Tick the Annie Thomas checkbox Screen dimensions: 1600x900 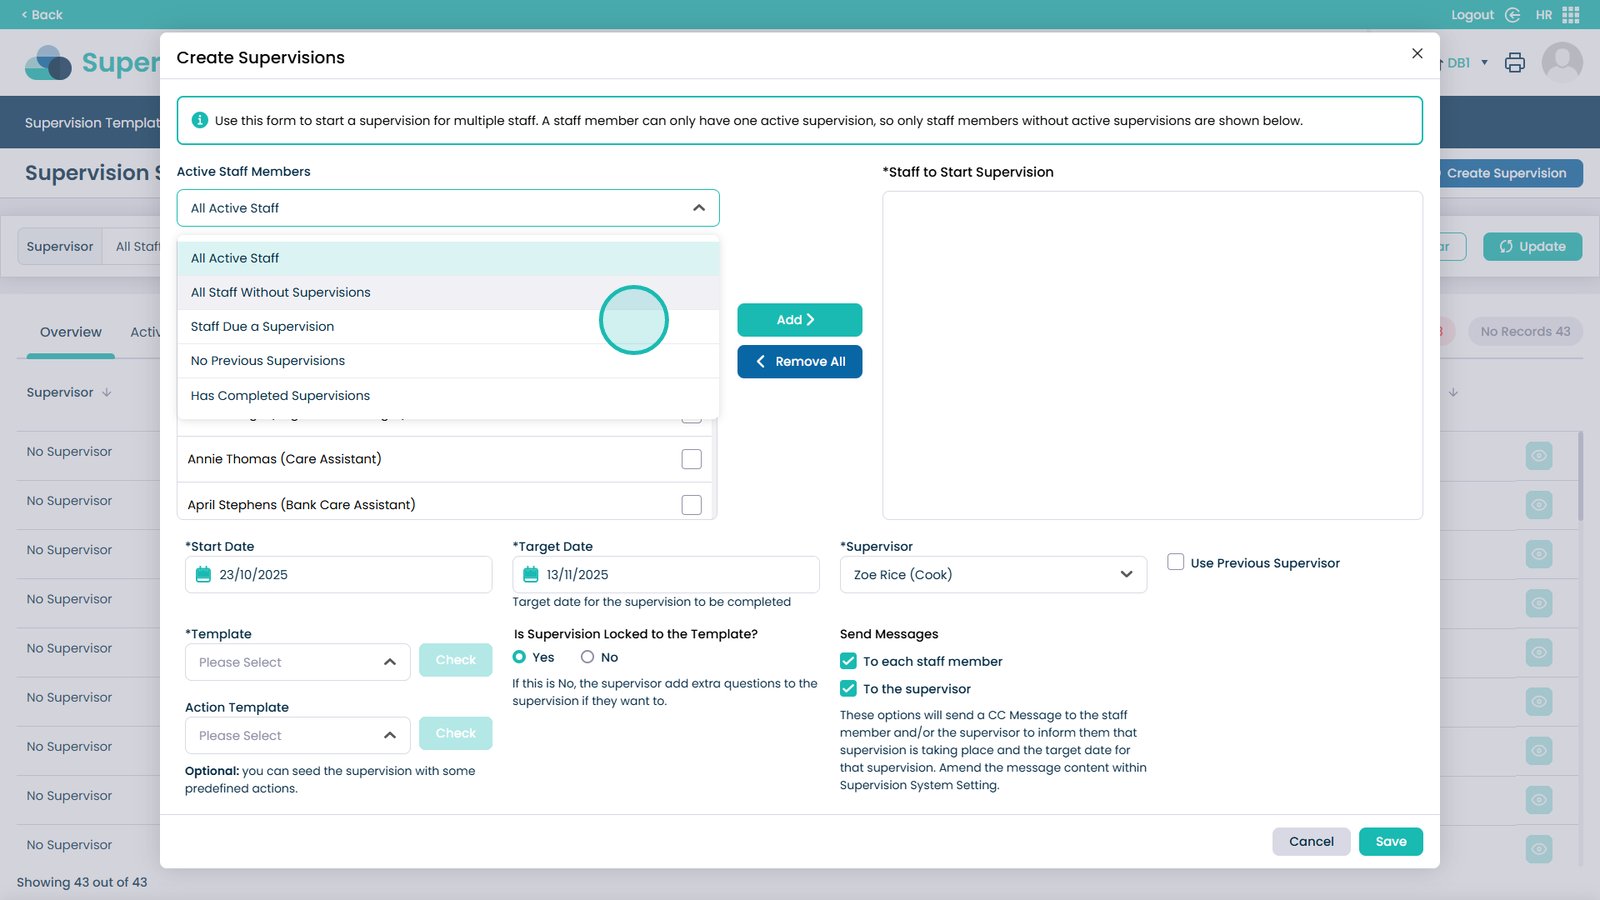691,459
